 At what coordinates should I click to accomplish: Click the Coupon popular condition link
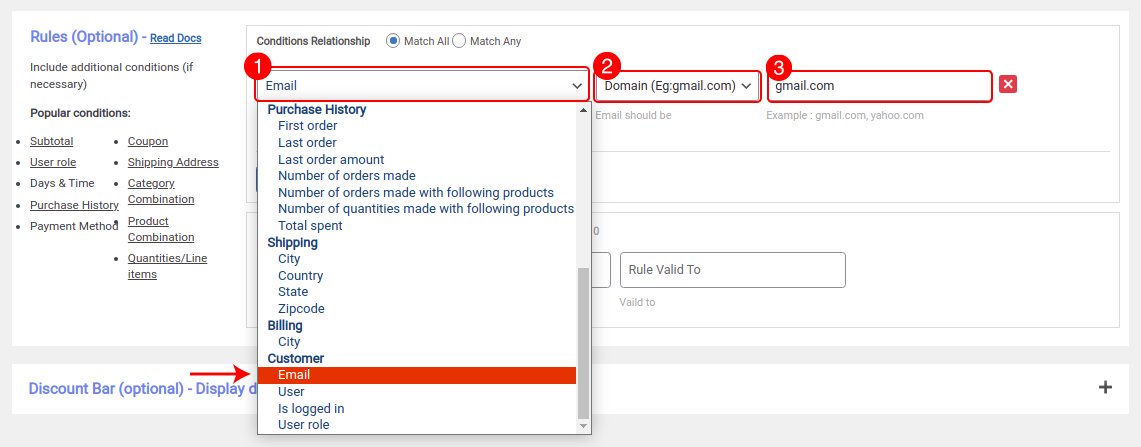[148, 141]
